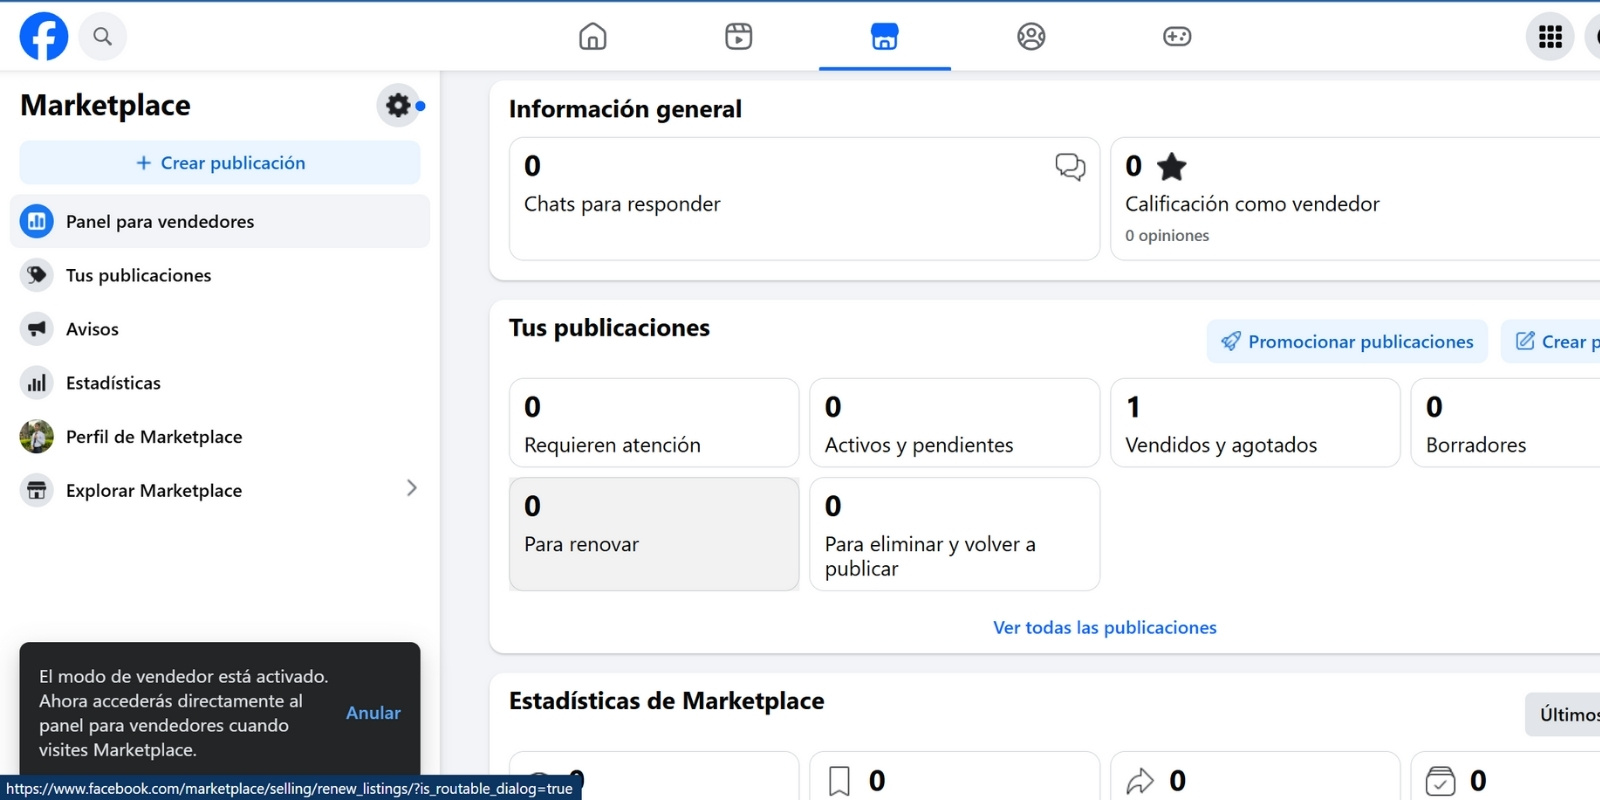Open the Facebook search icon
1600x800 pixels.
102,36
